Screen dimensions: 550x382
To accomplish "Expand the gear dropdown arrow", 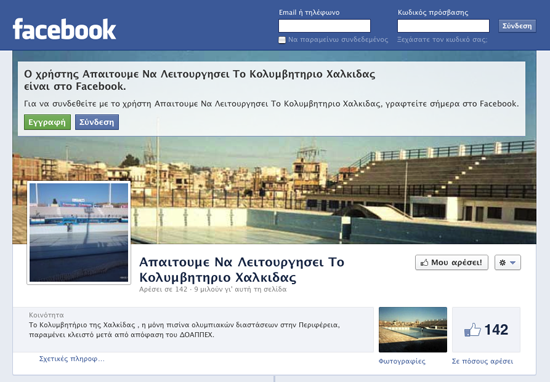I will point(512,262).
